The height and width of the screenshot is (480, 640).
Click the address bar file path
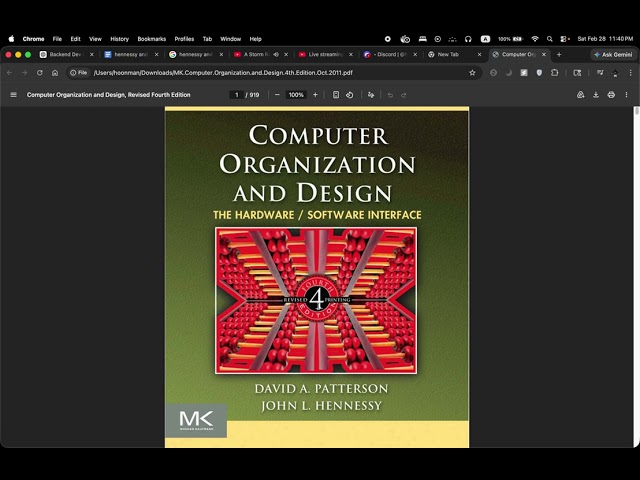point(223,73)
